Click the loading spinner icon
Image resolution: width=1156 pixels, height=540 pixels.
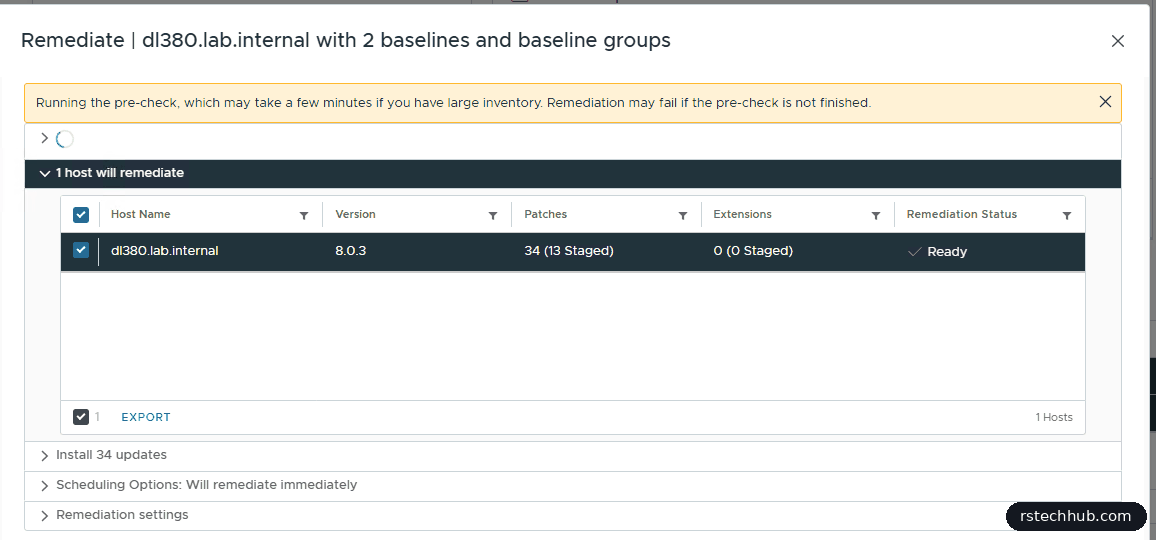click(65, 138)
